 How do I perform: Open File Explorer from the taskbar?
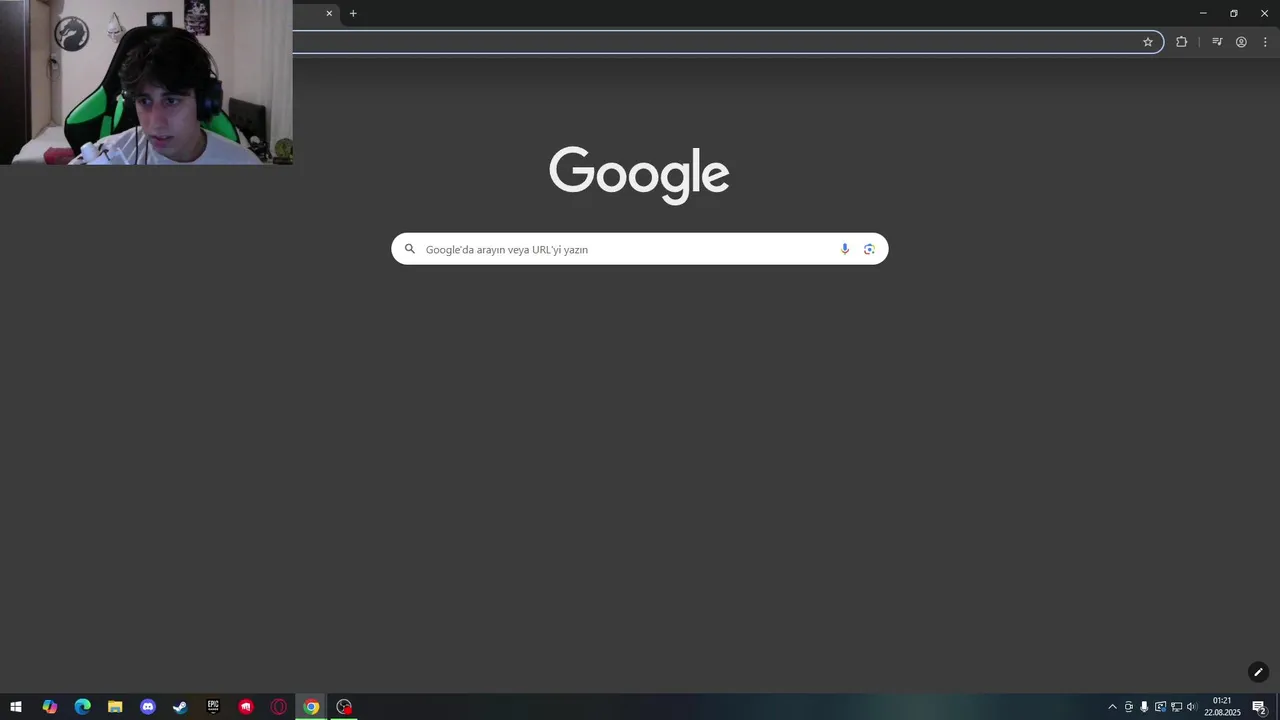[x=115, y=707]
